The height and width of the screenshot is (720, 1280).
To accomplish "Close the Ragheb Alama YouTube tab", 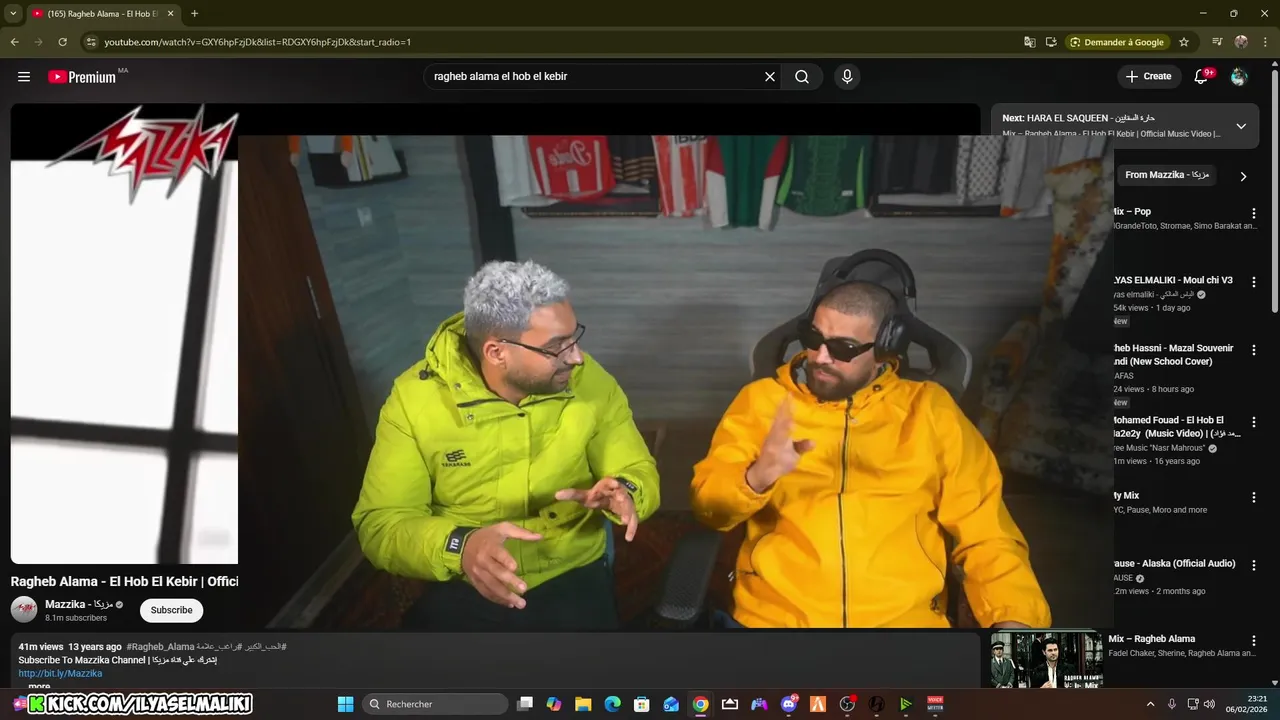I will tap(170, 14).
